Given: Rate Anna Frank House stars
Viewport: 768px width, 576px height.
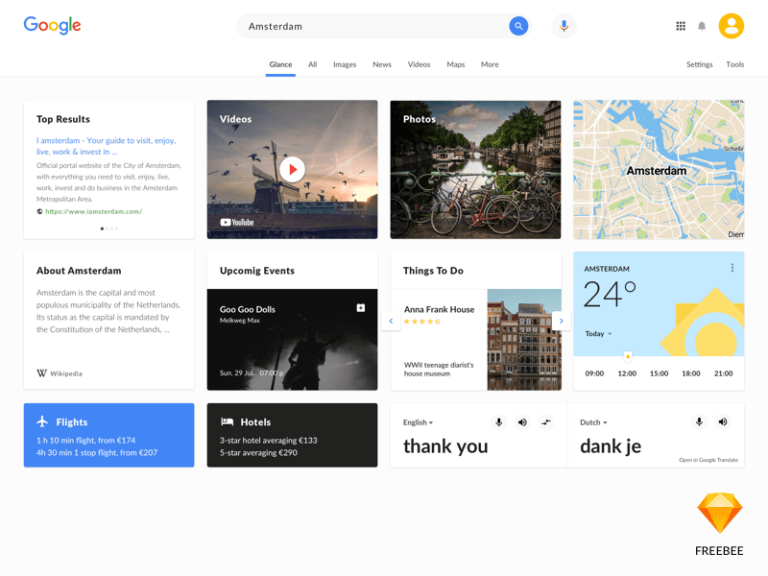Looking at the screenshot, I should [x=422, y=322].
